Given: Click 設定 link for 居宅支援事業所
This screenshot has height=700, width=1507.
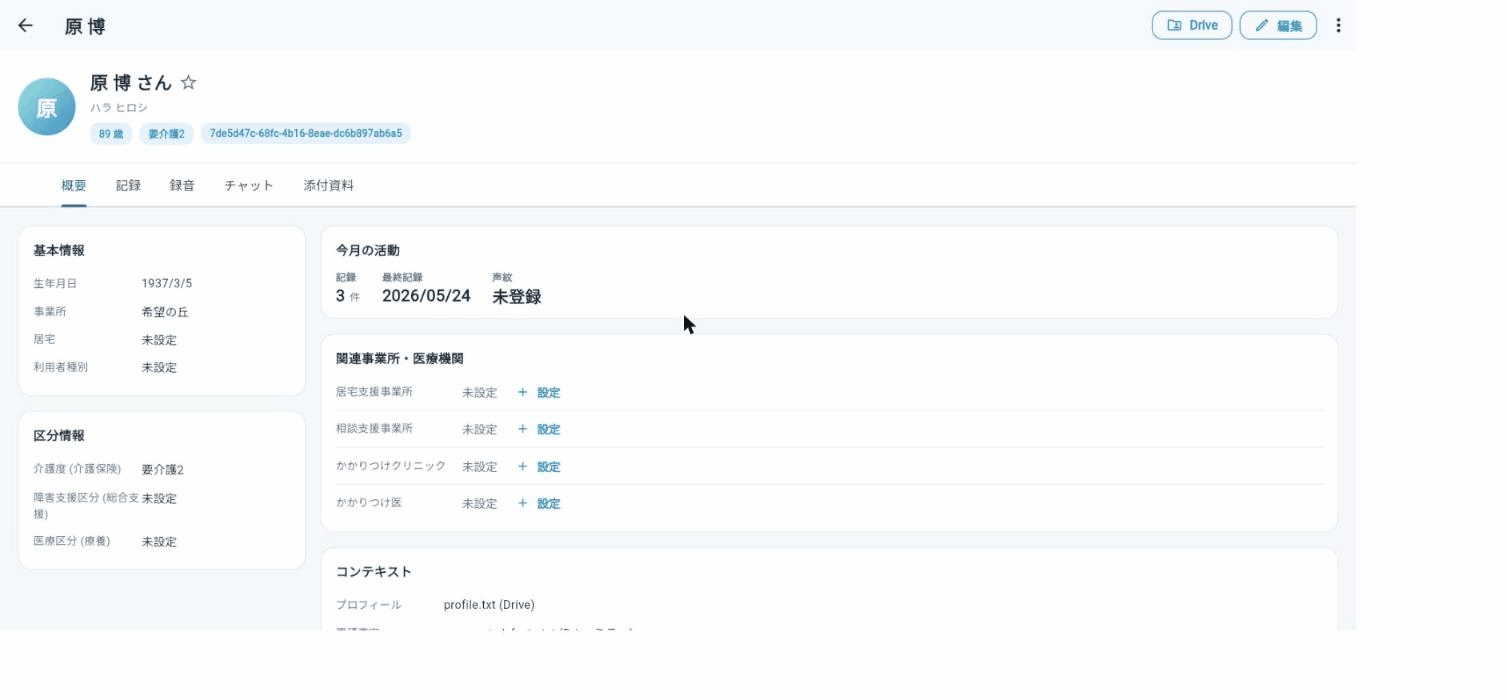Looking at the screenshot, I should 549,393.
